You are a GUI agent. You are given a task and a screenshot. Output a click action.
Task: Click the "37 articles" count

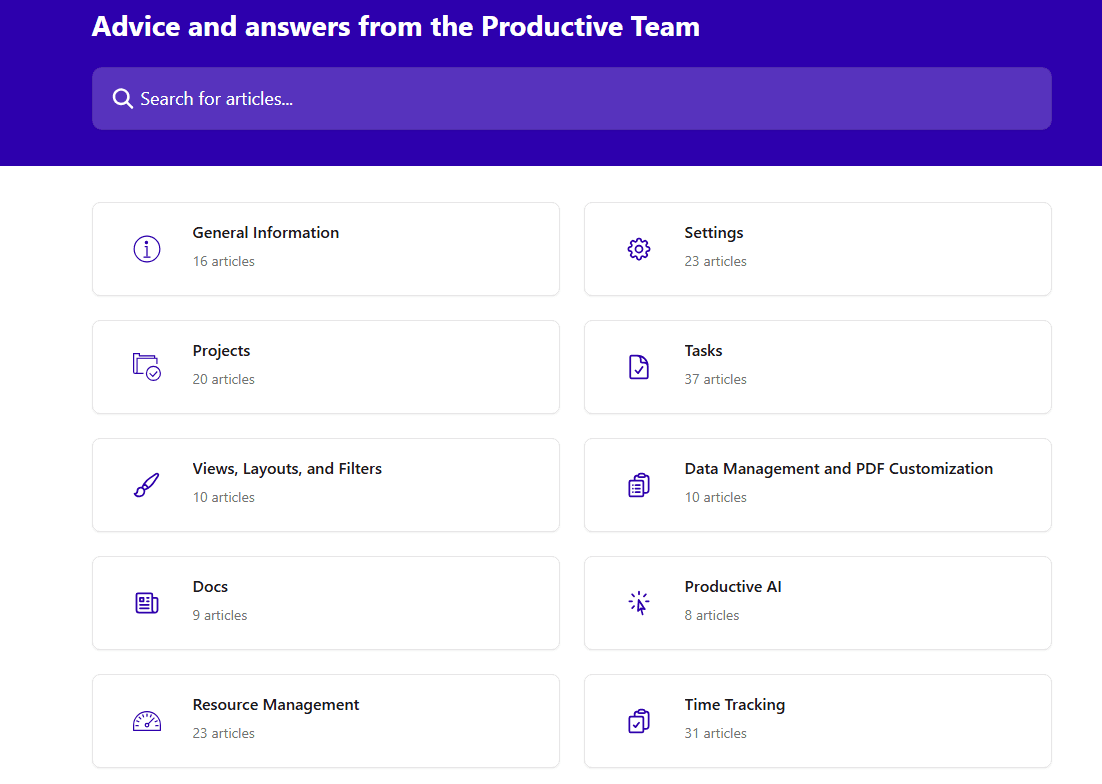click(715, 379)
